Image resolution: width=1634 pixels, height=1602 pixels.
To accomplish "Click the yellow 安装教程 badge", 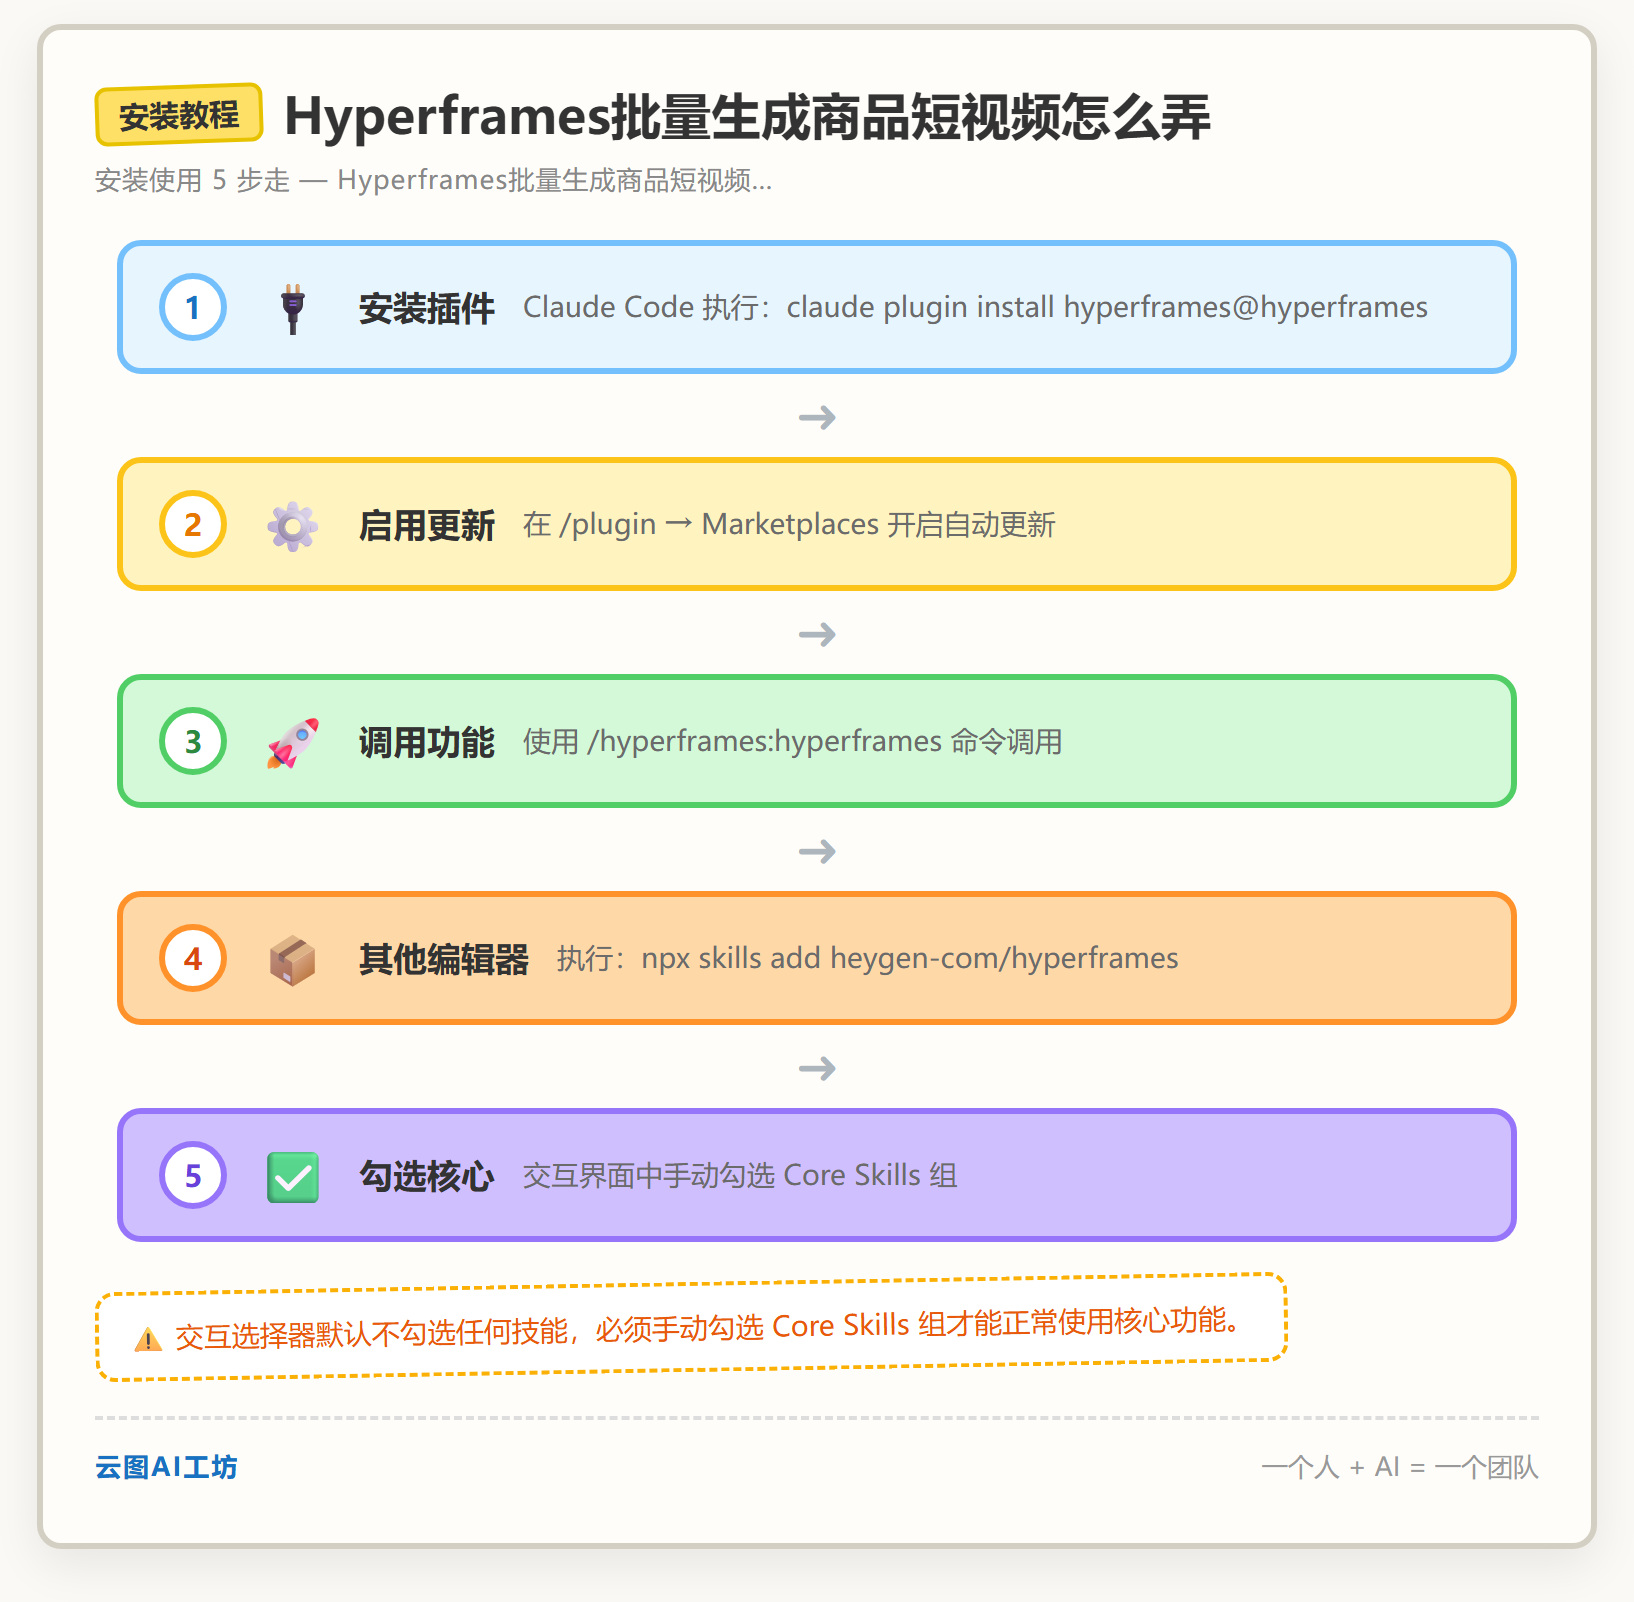I will tap(179, 115).
